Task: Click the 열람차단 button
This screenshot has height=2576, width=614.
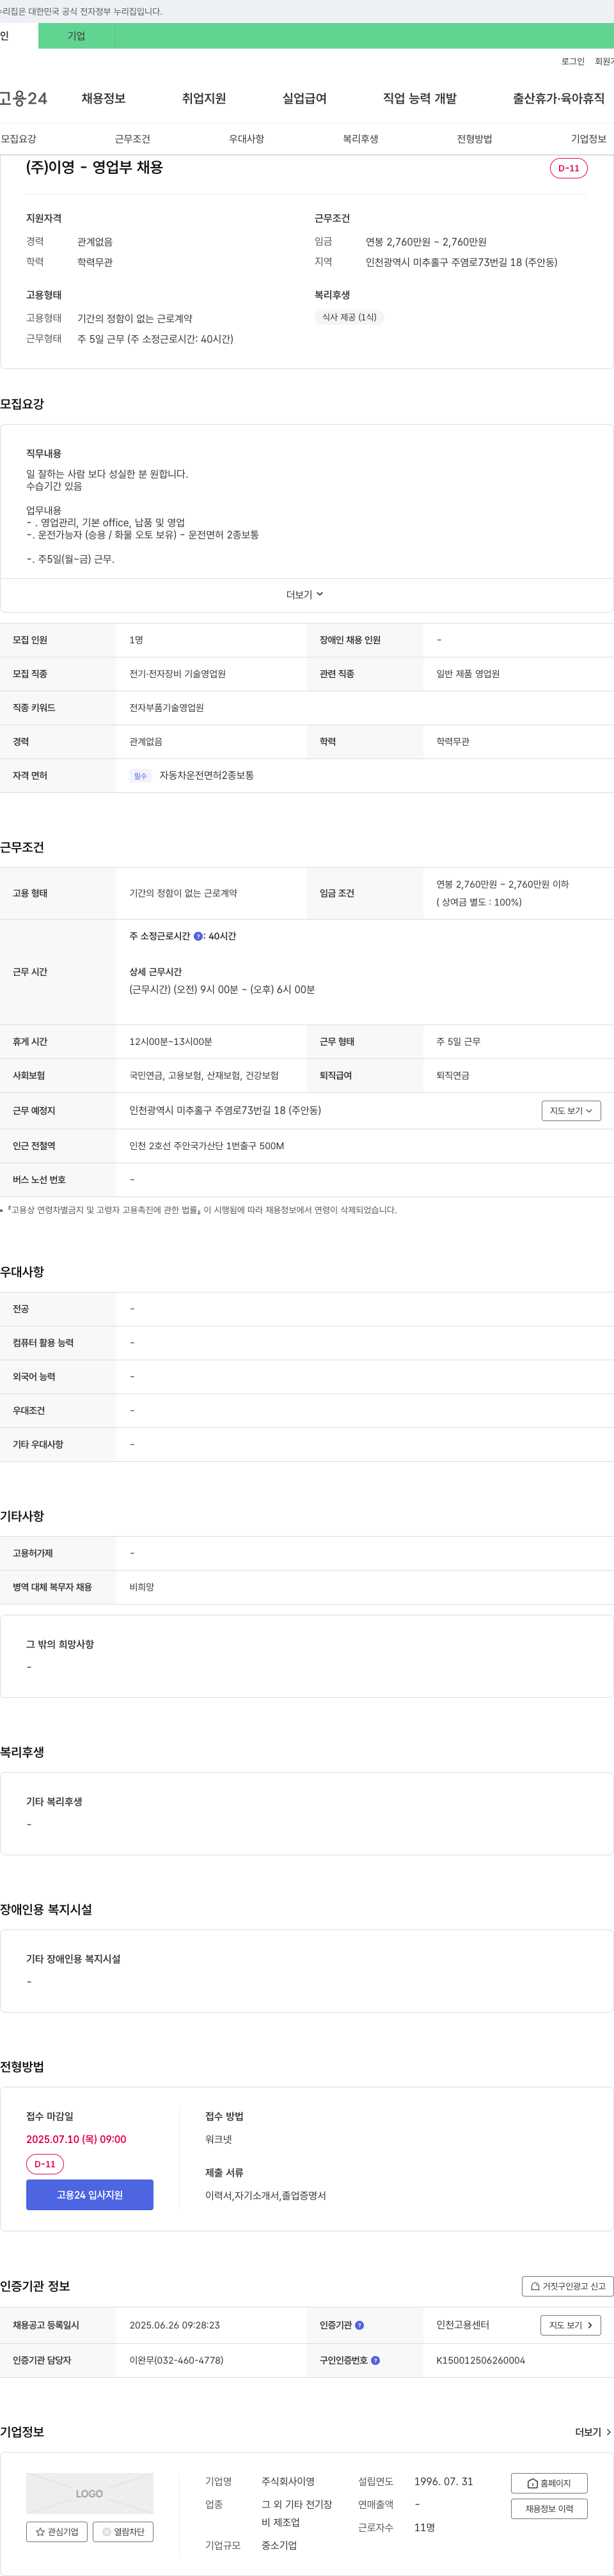Action: point(123,2532)
